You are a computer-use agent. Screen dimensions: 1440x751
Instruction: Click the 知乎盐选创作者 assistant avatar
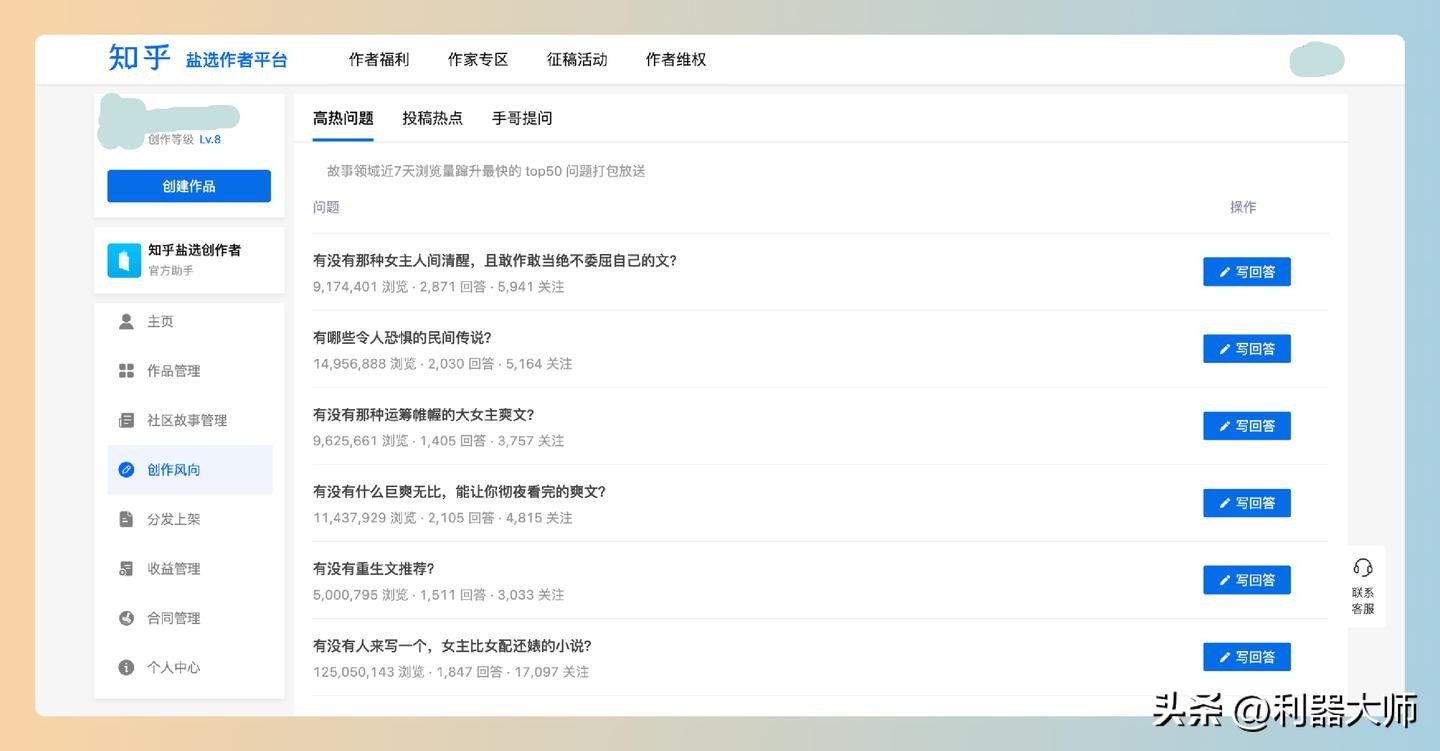point(124,260)
